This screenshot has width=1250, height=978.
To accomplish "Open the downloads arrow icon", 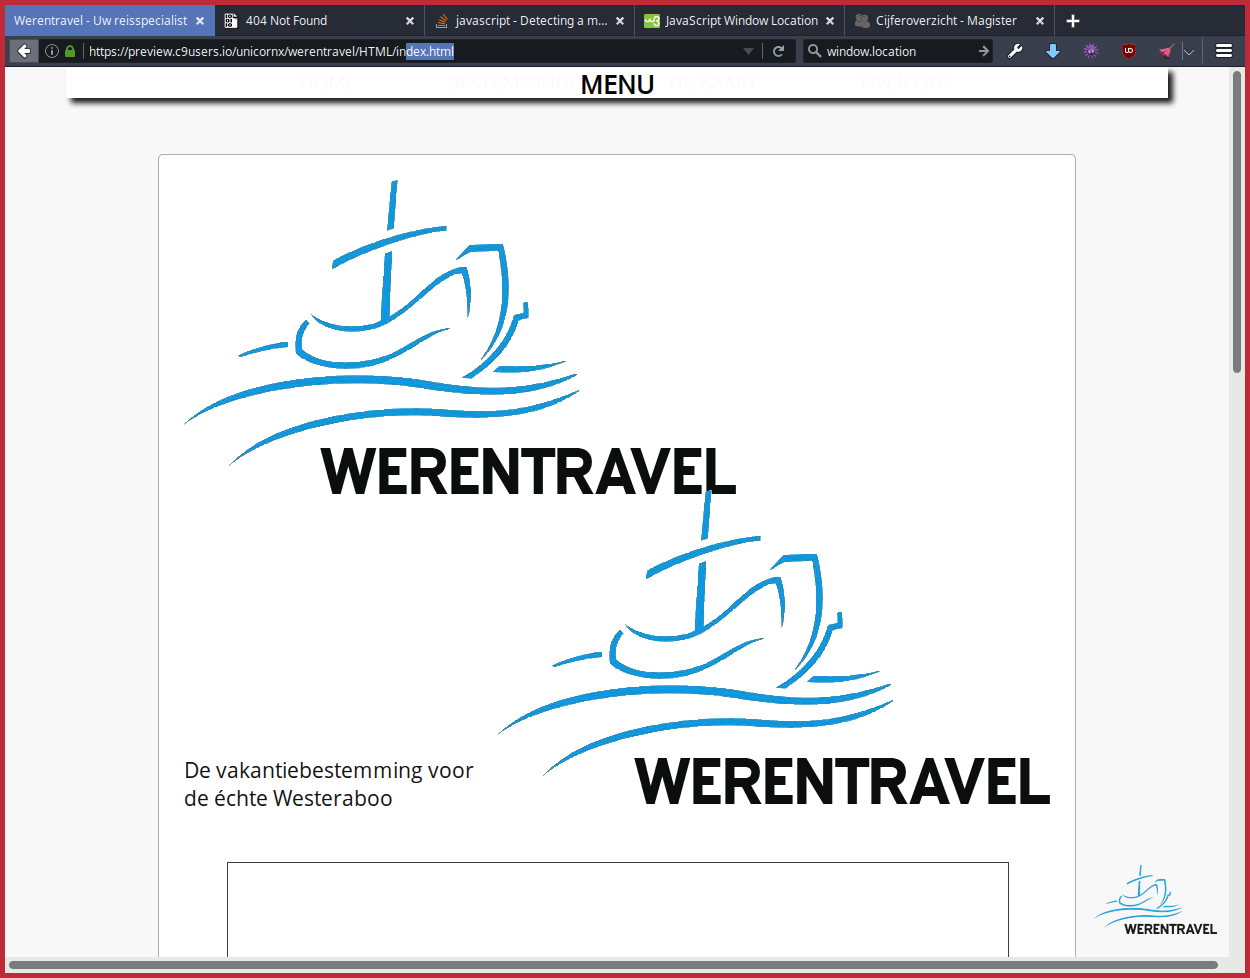I will pos(1053,51).
